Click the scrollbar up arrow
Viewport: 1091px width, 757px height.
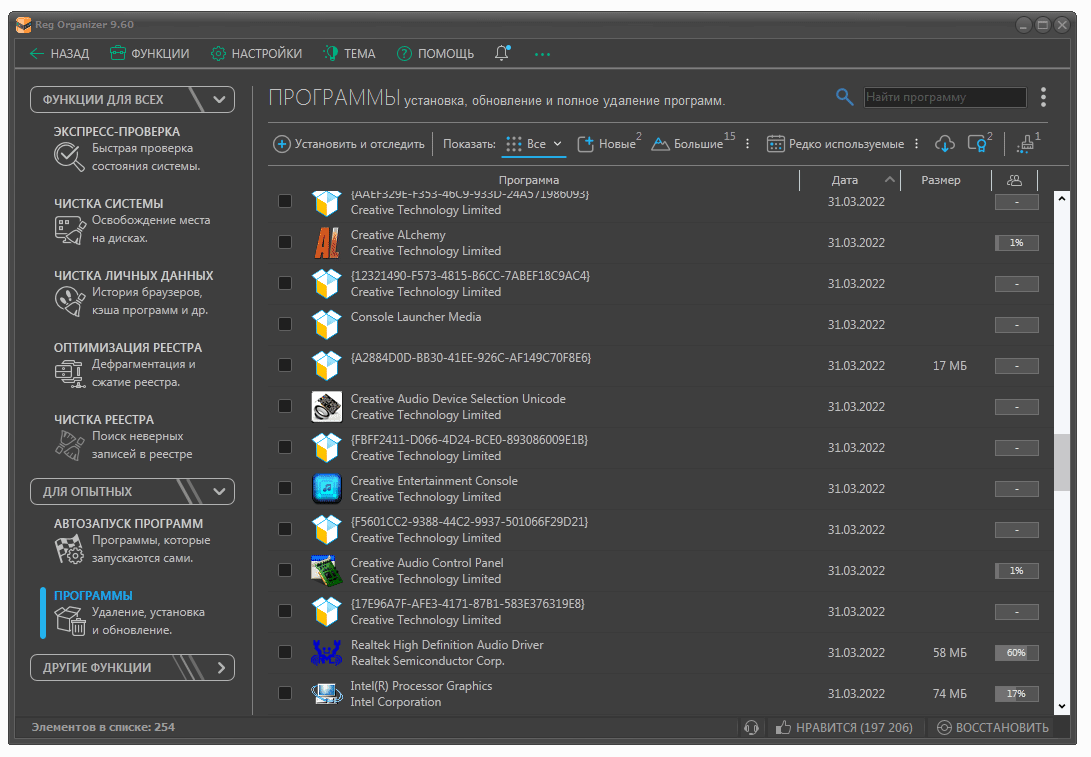[x=1062, y=199]
